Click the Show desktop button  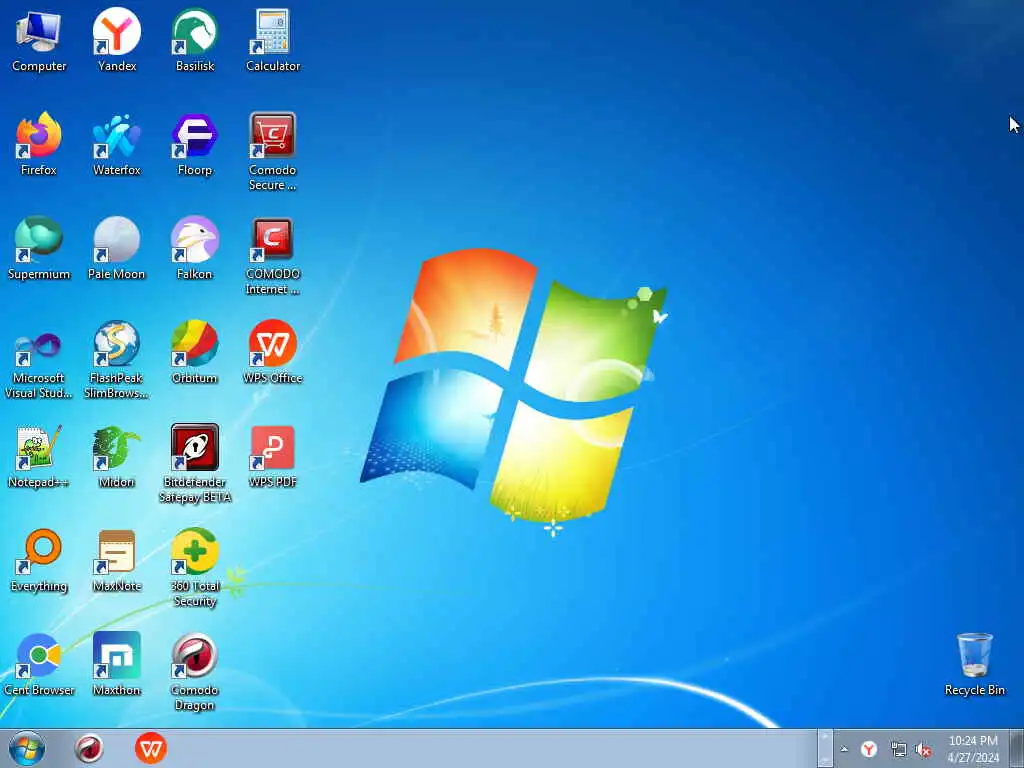coord(1017,749)
